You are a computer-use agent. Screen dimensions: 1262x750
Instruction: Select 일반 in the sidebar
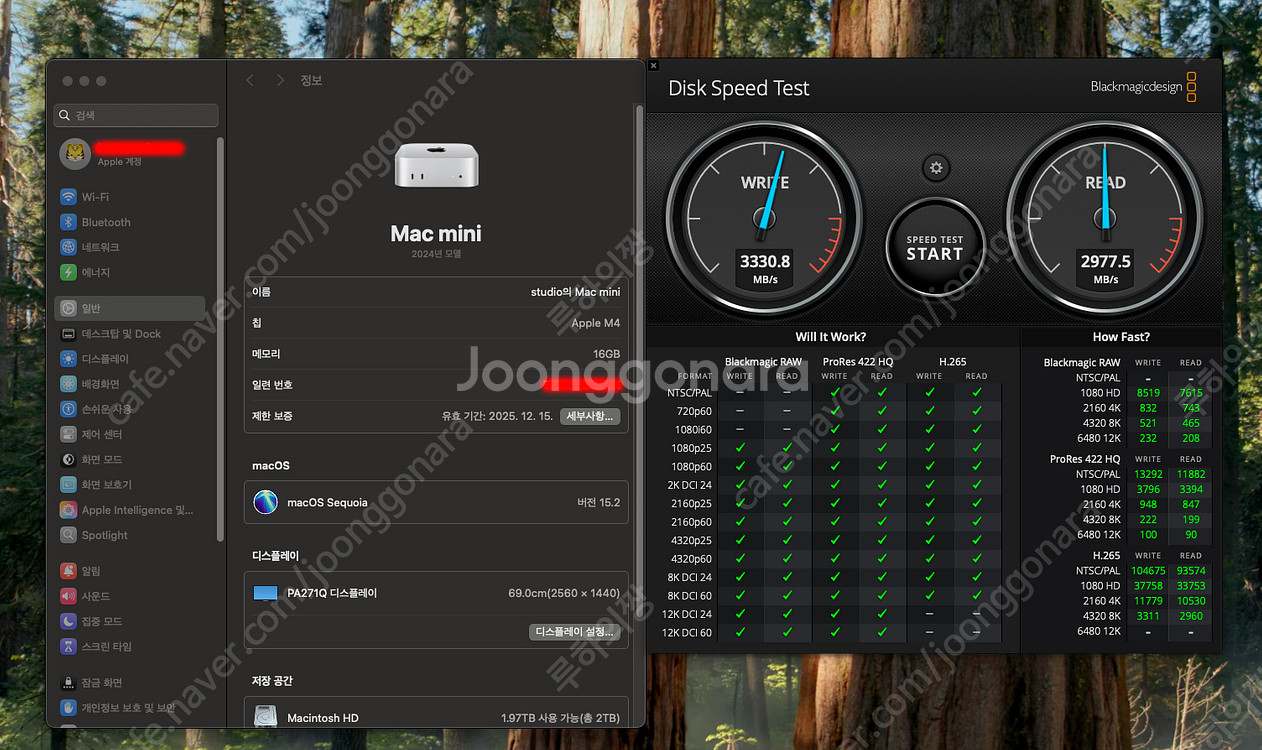tap(130, 308)
